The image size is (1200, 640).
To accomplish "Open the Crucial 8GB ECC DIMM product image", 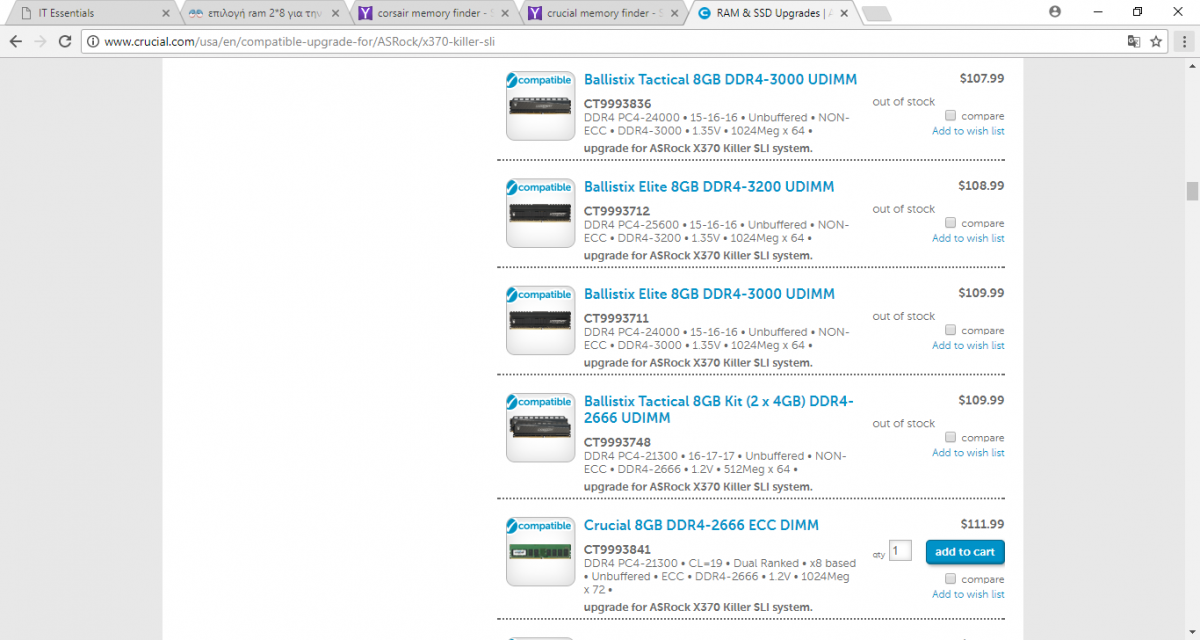I will [x=540, y=551].
